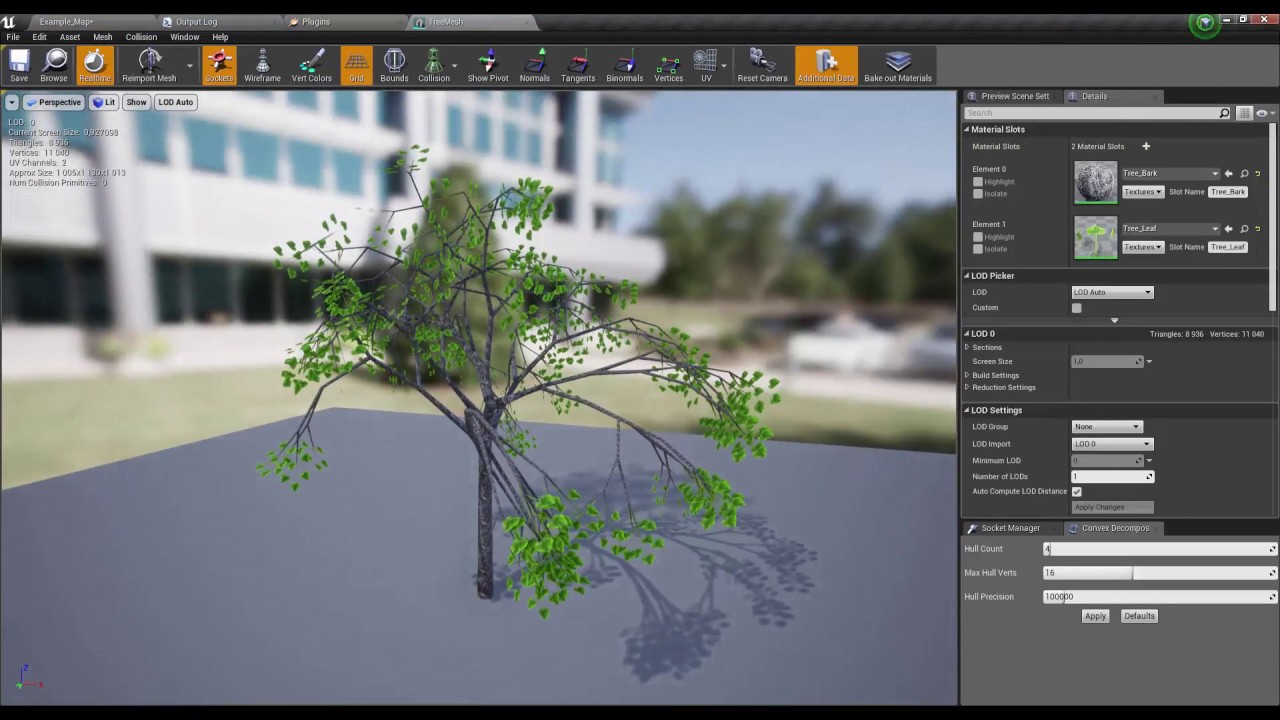1280x720 pixels.
Task: Reset Camera to default view
Action: [762, 66]
